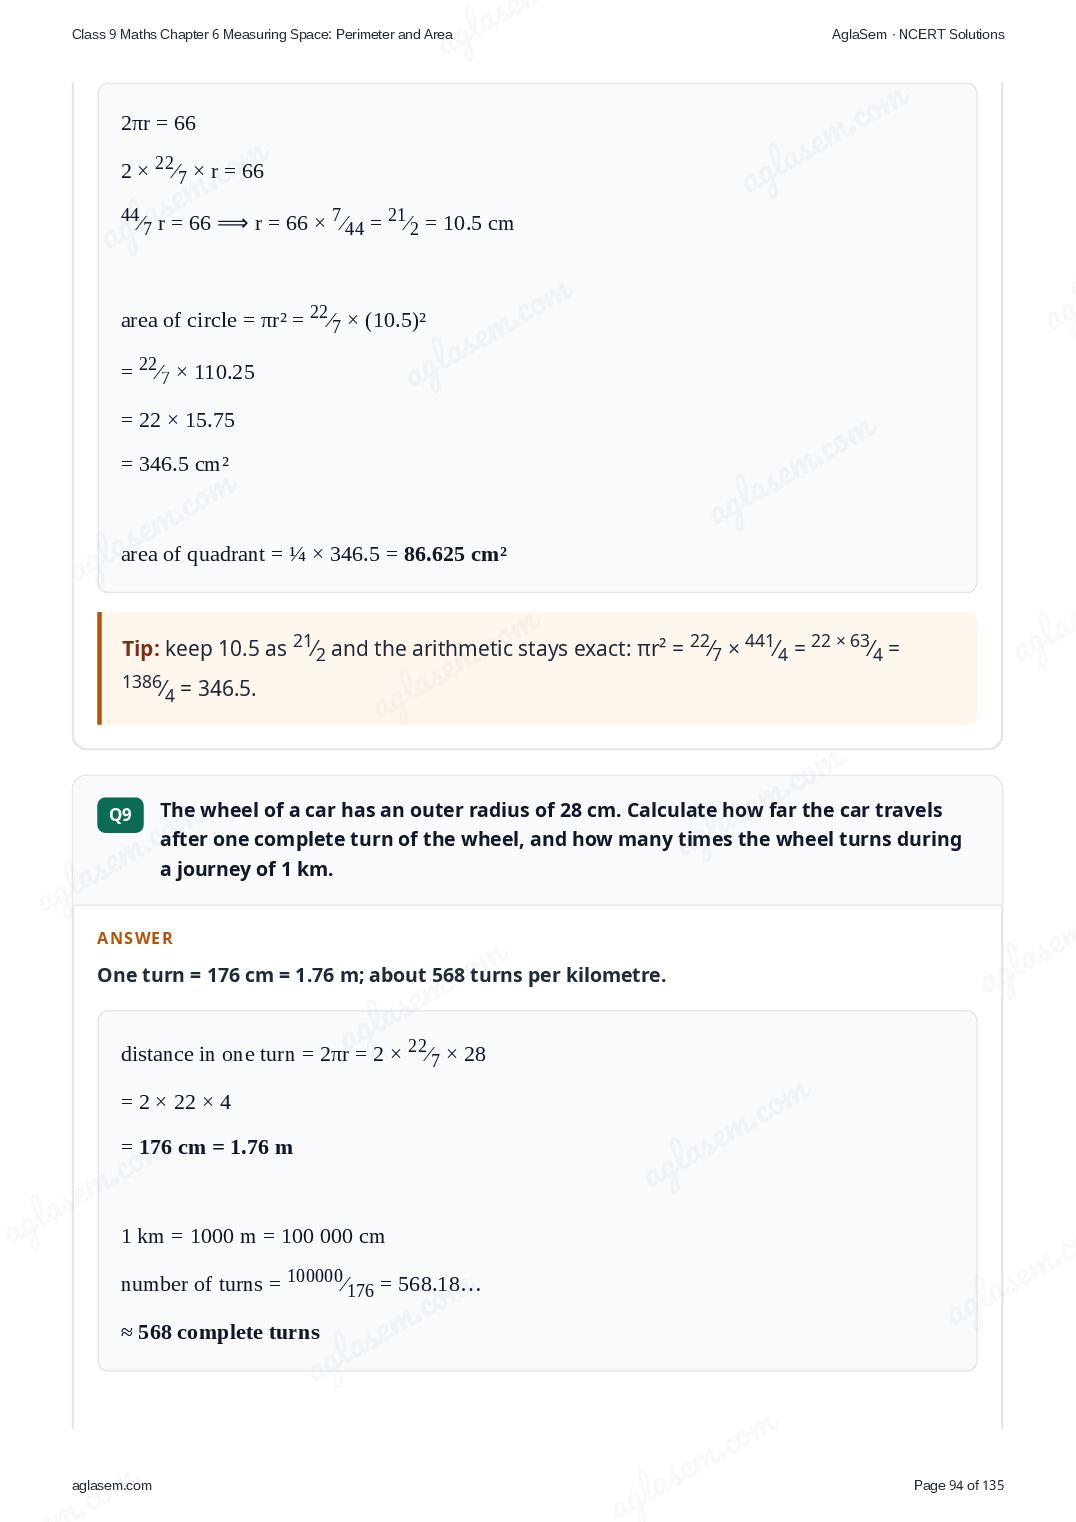The height and width of the screenshot is (1522, 1076).
Task: Click the orange Tip callout box
Action: [x=537, y=668]
